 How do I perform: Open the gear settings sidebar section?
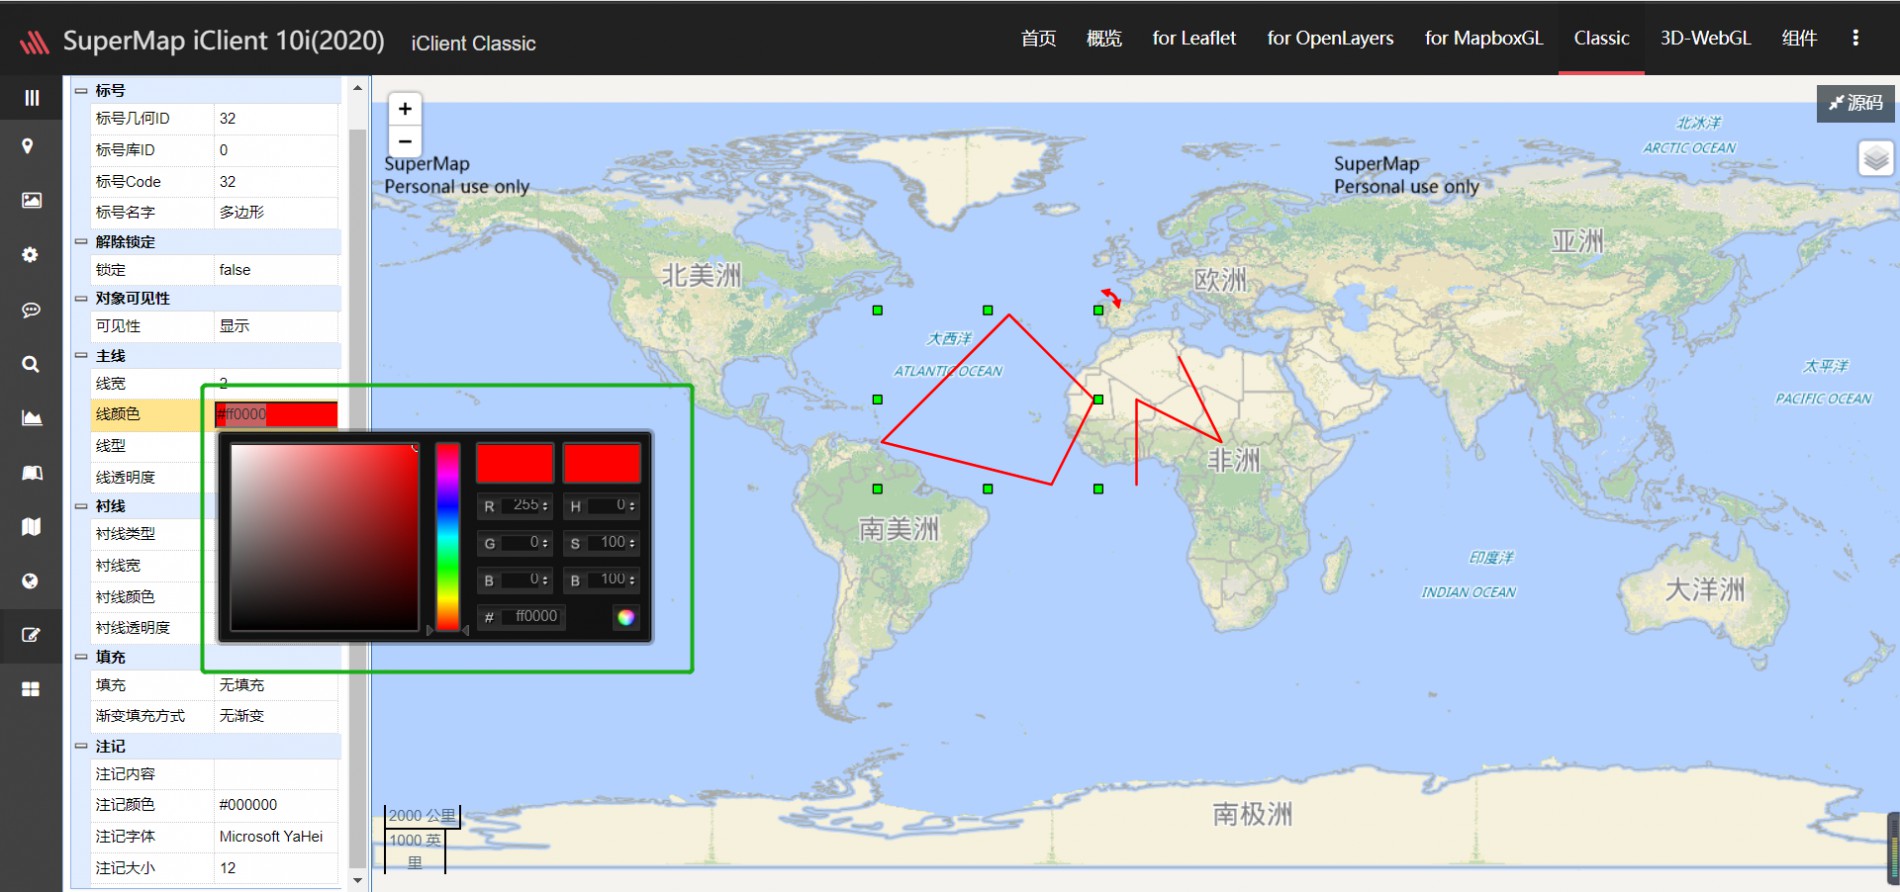point(30,255)
